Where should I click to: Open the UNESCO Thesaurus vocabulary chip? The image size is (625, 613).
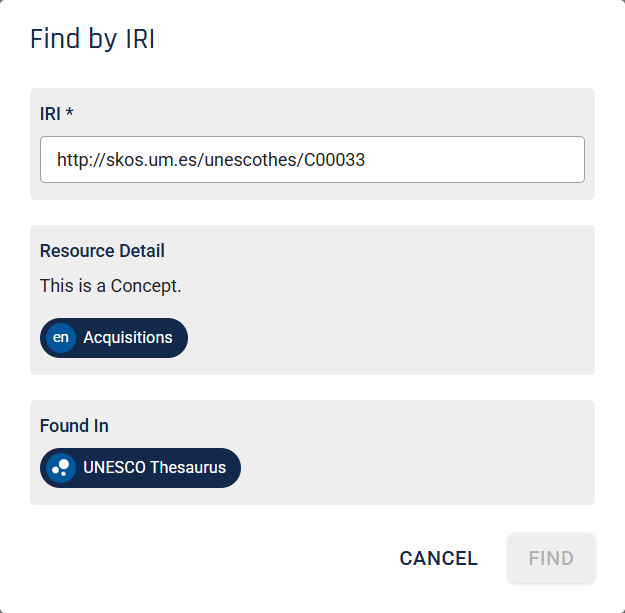140,468
